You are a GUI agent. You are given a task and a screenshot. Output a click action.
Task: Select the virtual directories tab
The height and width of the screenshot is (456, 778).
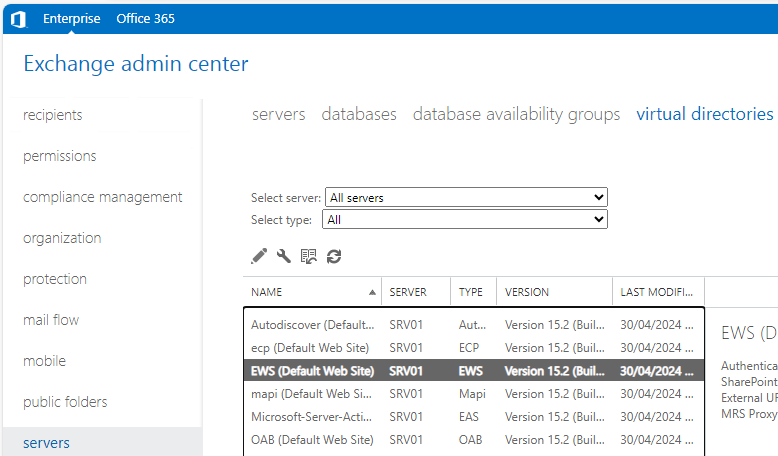(x=704, y=114)
